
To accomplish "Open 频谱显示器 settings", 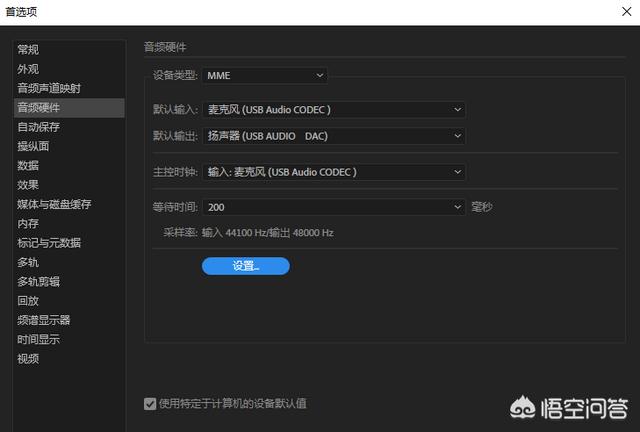I will click(x=43, y=320).
